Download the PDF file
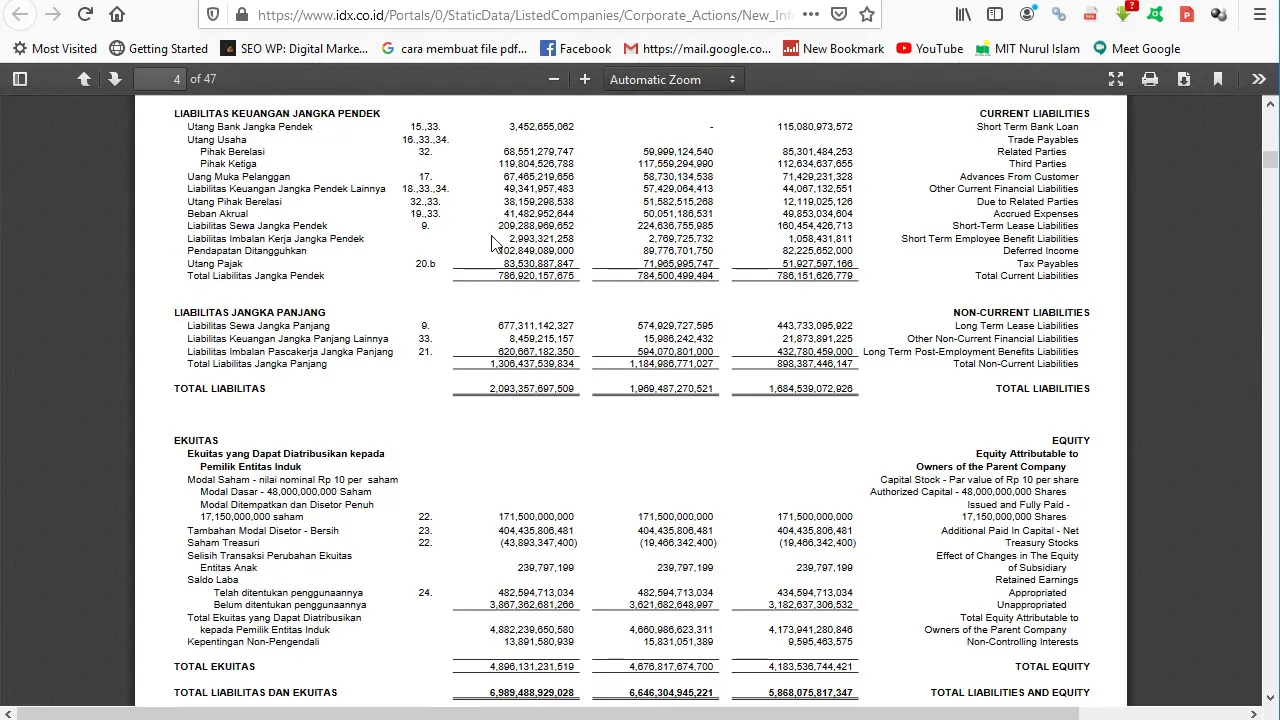The image size is (1280, 720). click(1184, 79)
